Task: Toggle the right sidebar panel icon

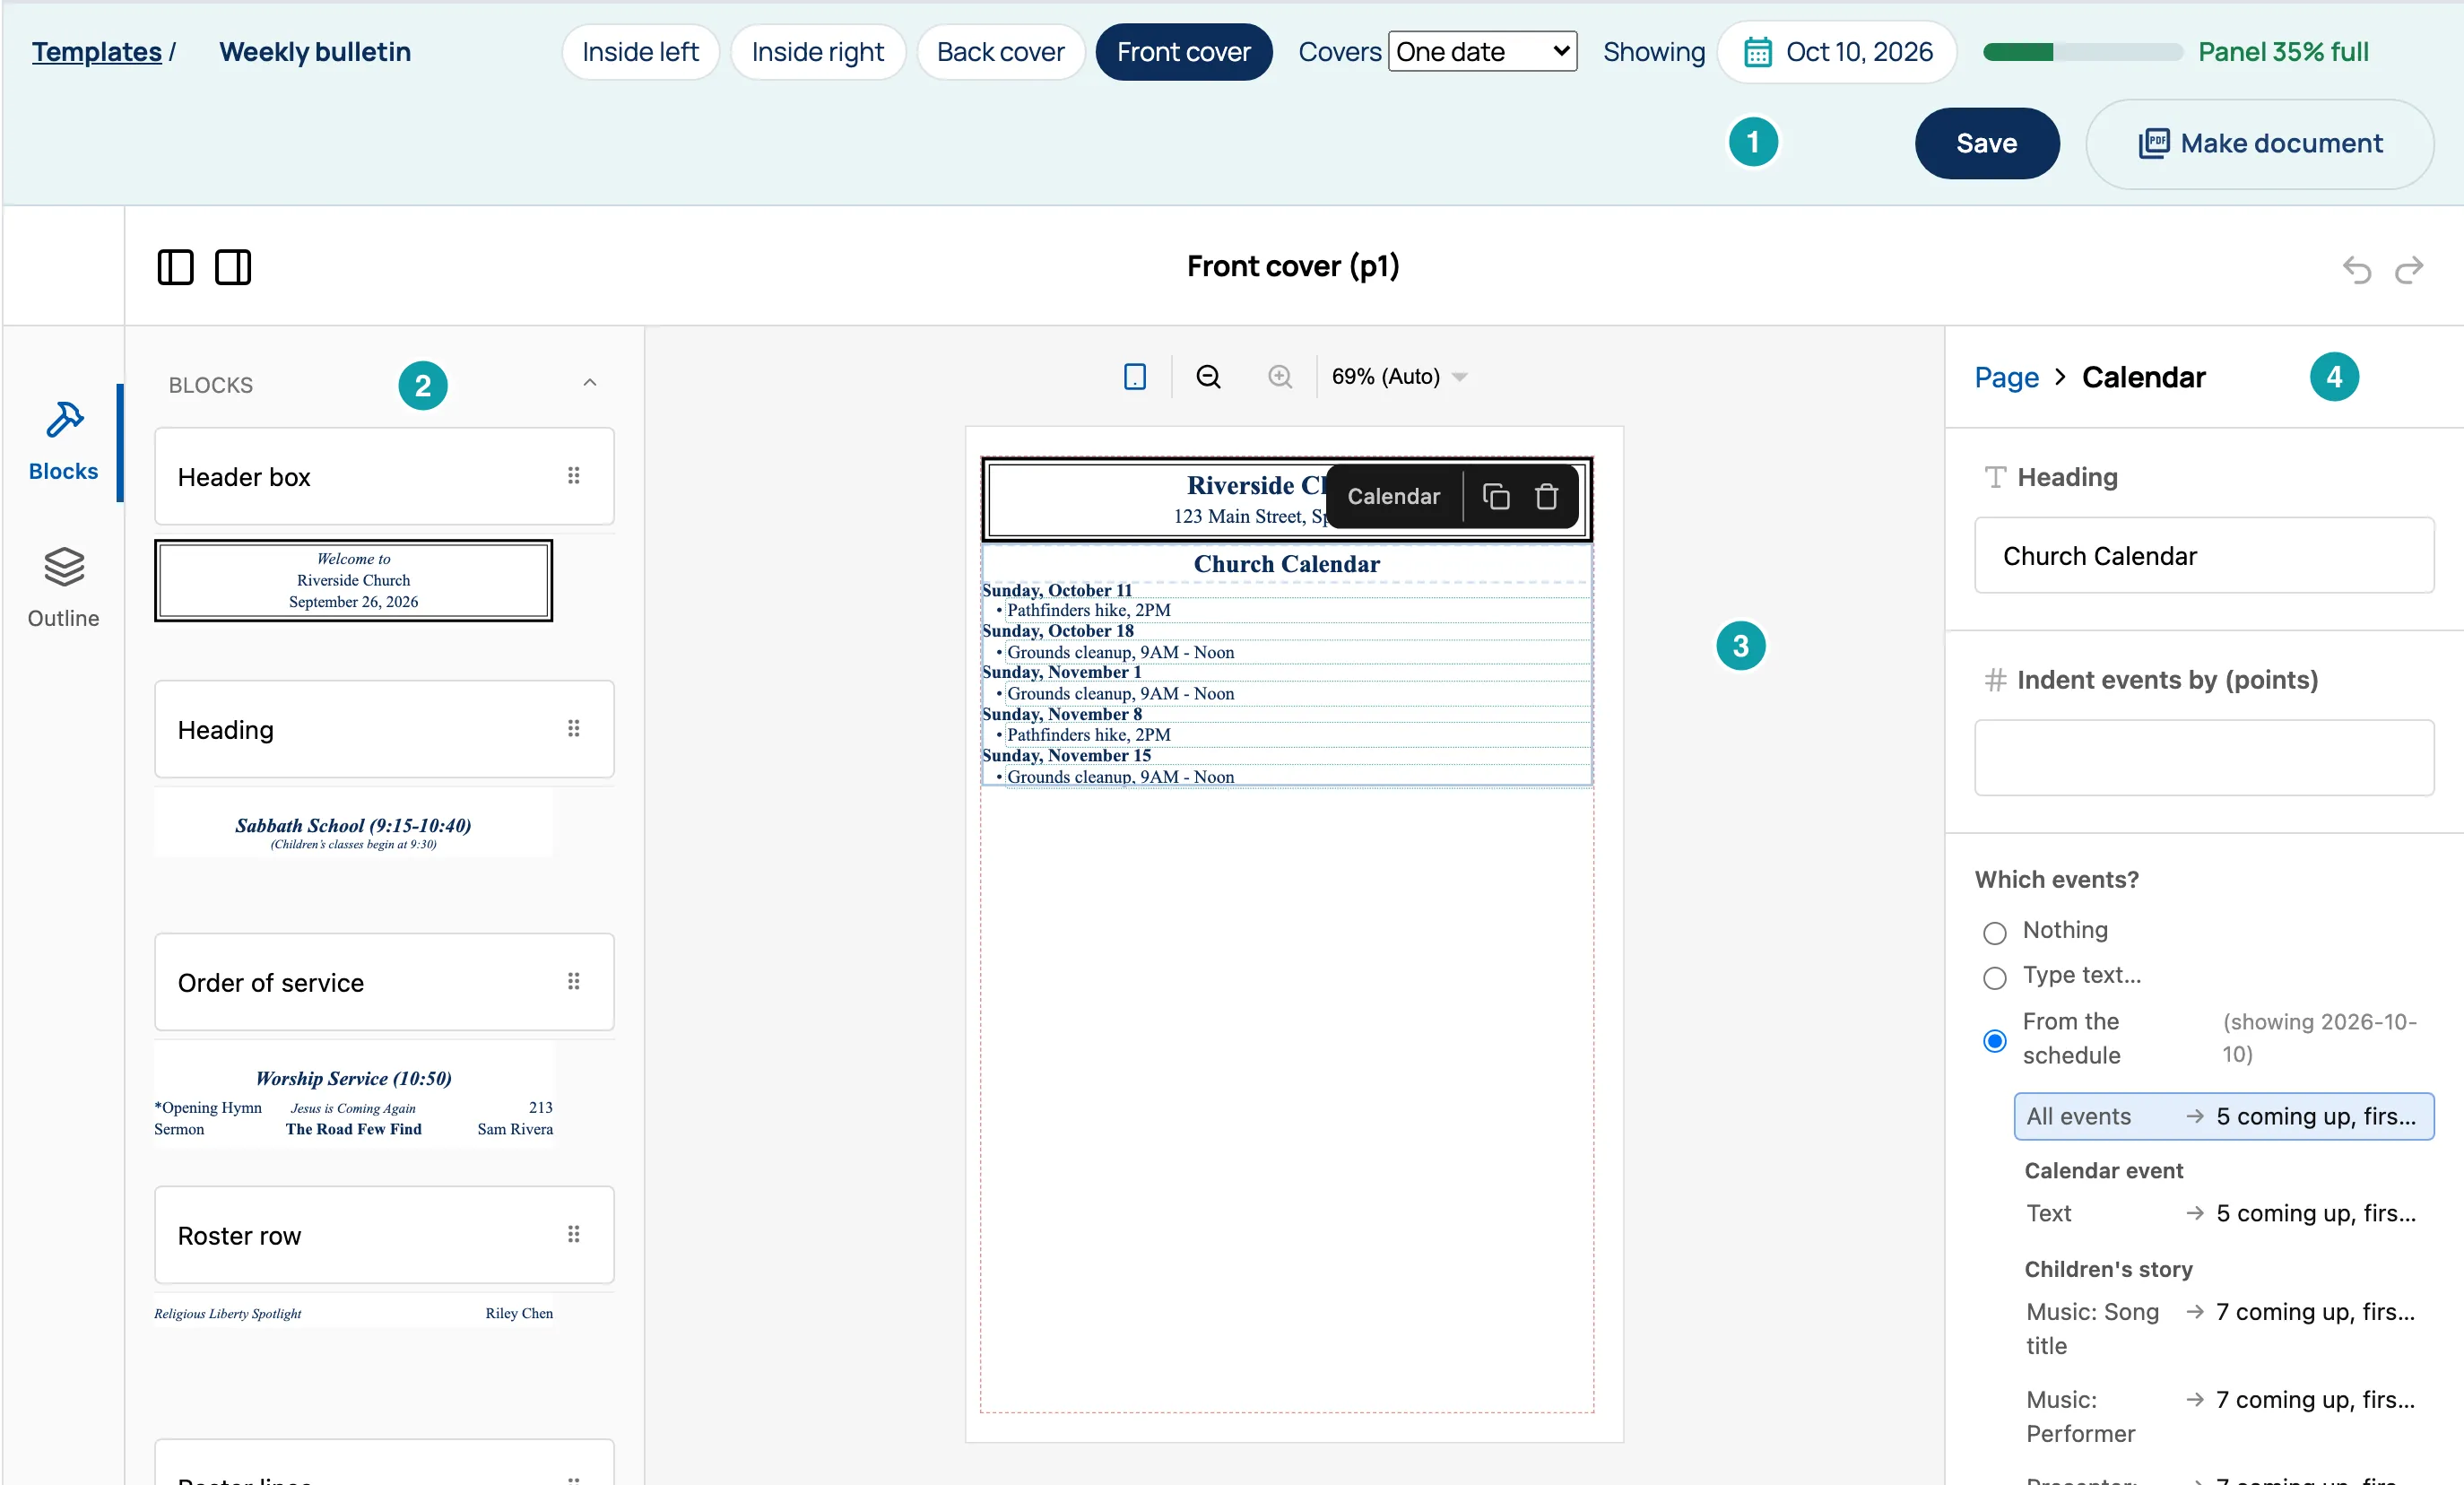Action: click(233, 267)
